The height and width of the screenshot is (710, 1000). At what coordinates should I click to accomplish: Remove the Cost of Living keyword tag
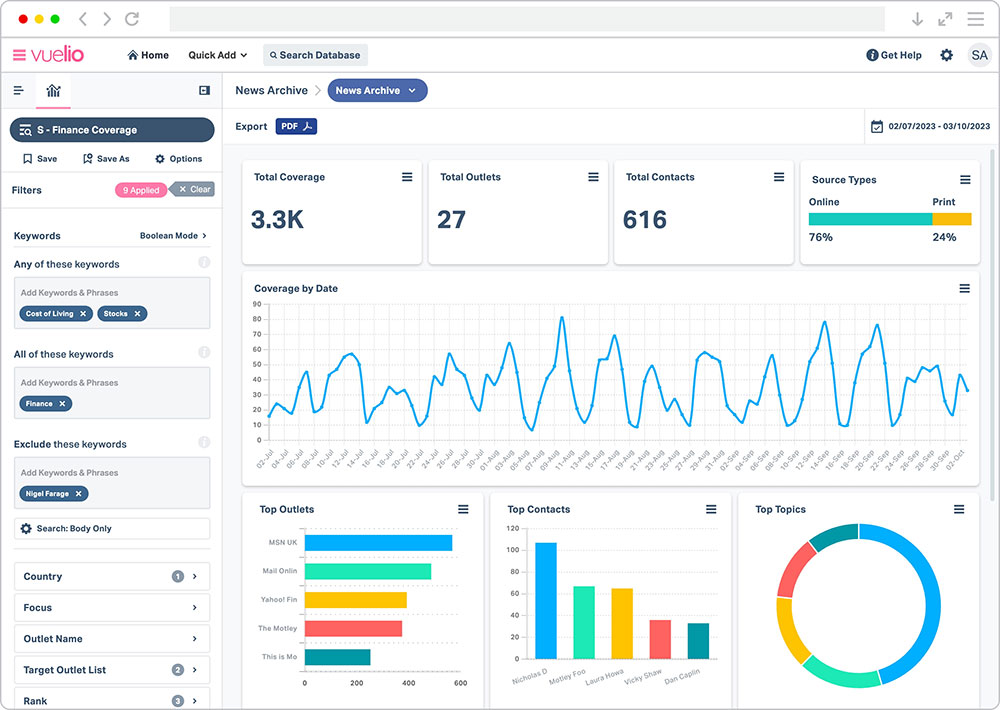pos(83,314)
